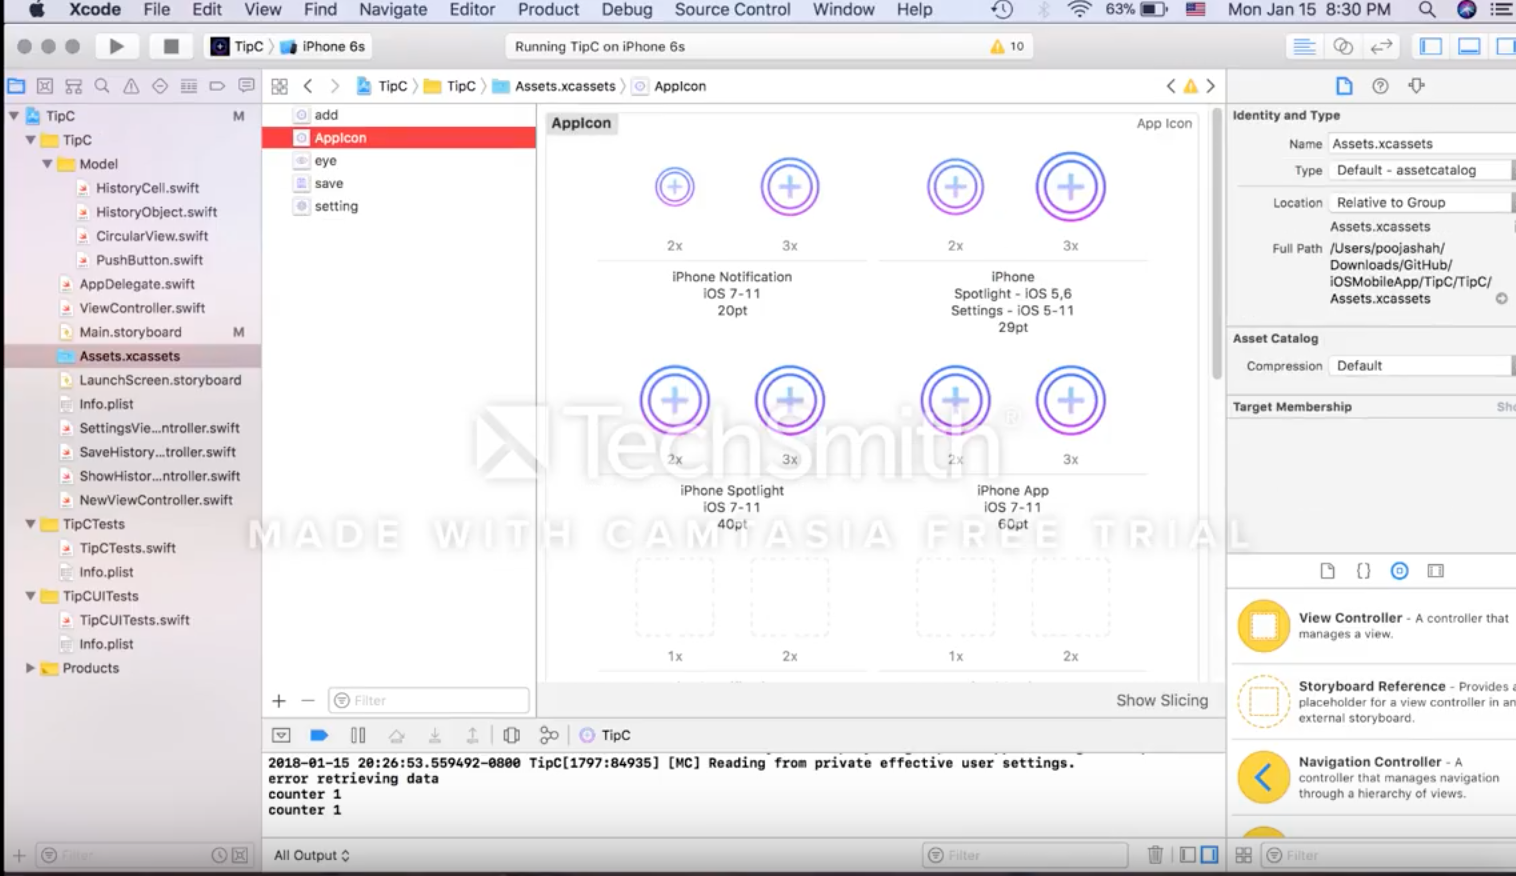Open the Xcode application menu

point(95,10)
